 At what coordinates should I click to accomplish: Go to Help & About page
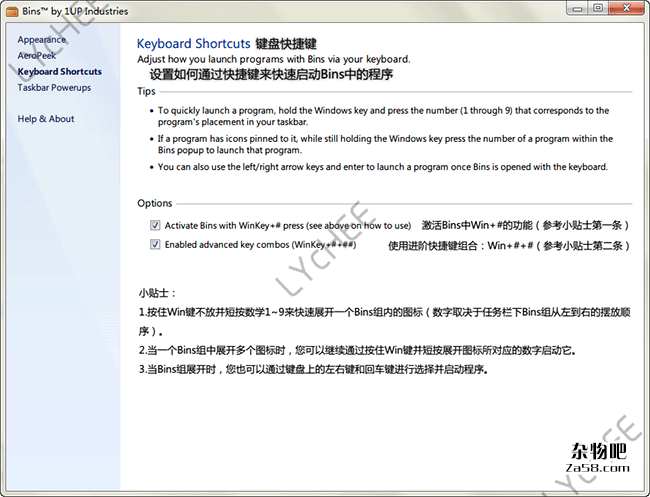pos(46,119)
